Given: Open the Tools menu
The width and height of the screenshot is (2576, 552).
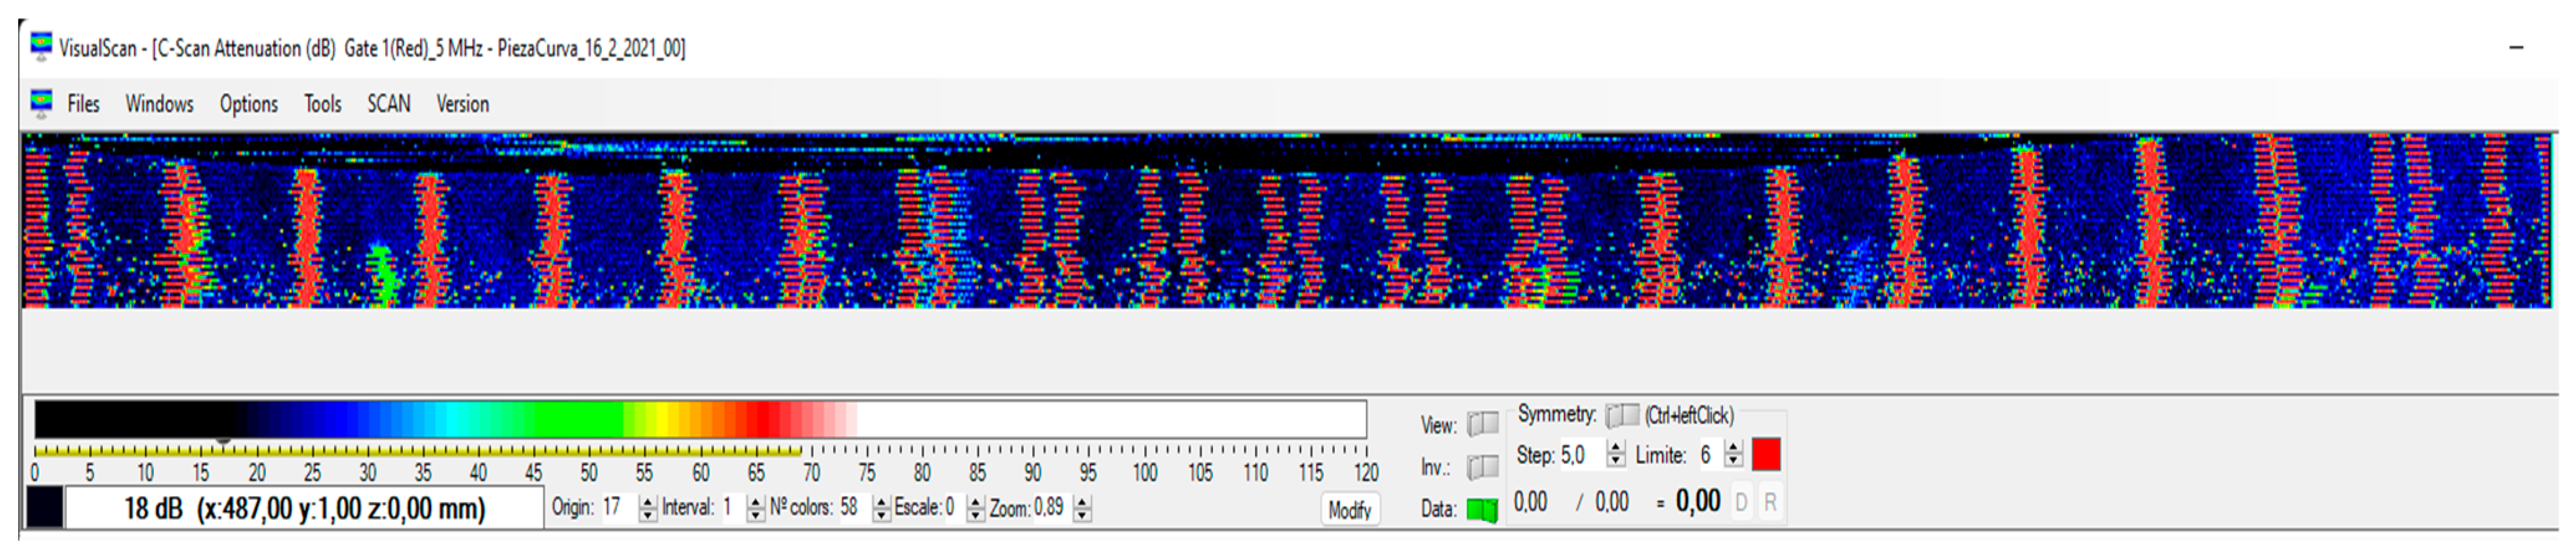Looking at the screenshot, I should pos(322,104).
